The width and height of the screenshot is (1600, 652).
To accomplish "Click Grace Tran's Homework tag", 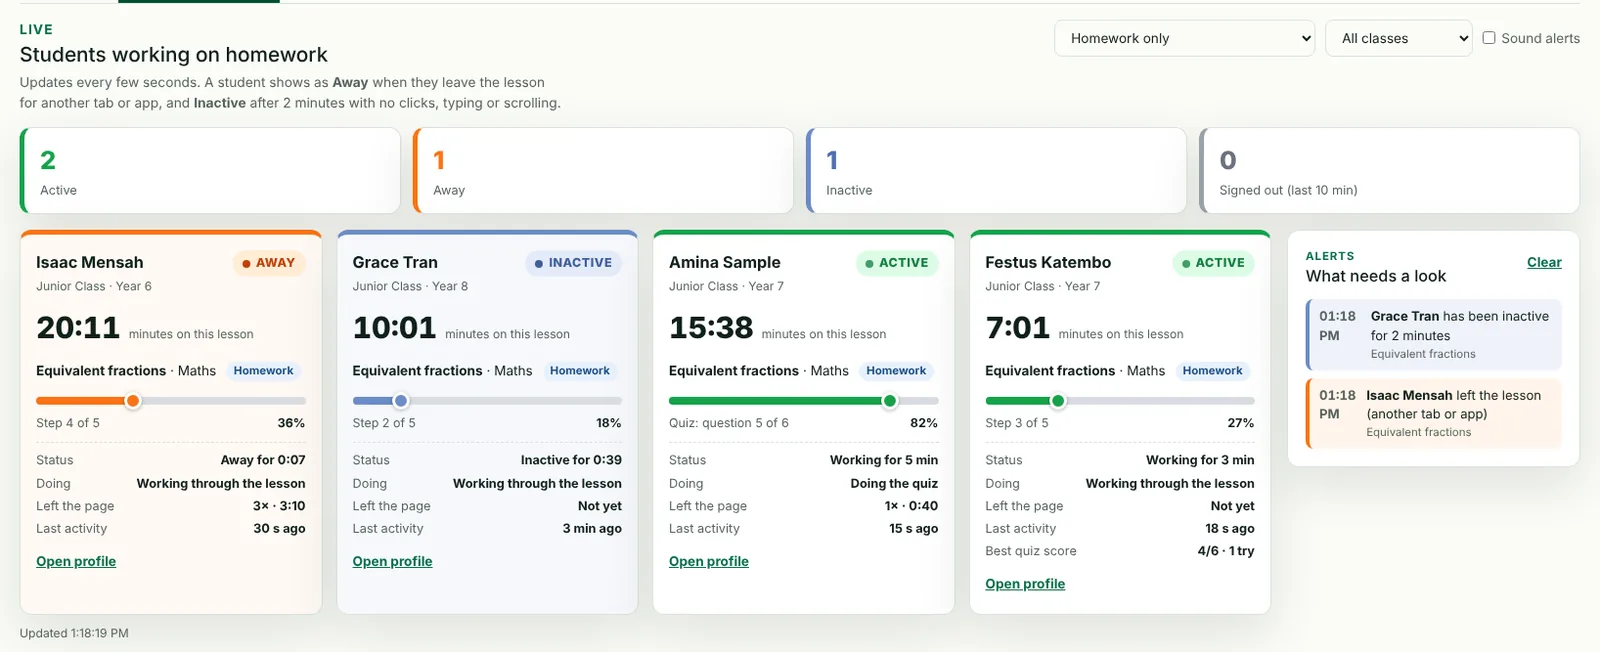I will (580, 371).
